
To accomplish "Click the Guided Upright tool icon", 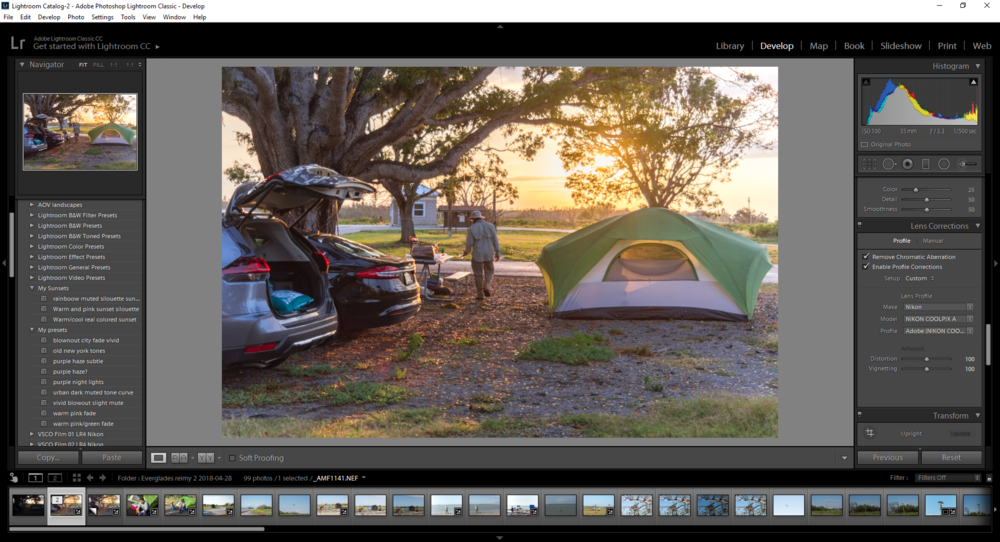I will click(x=870, y=433).
